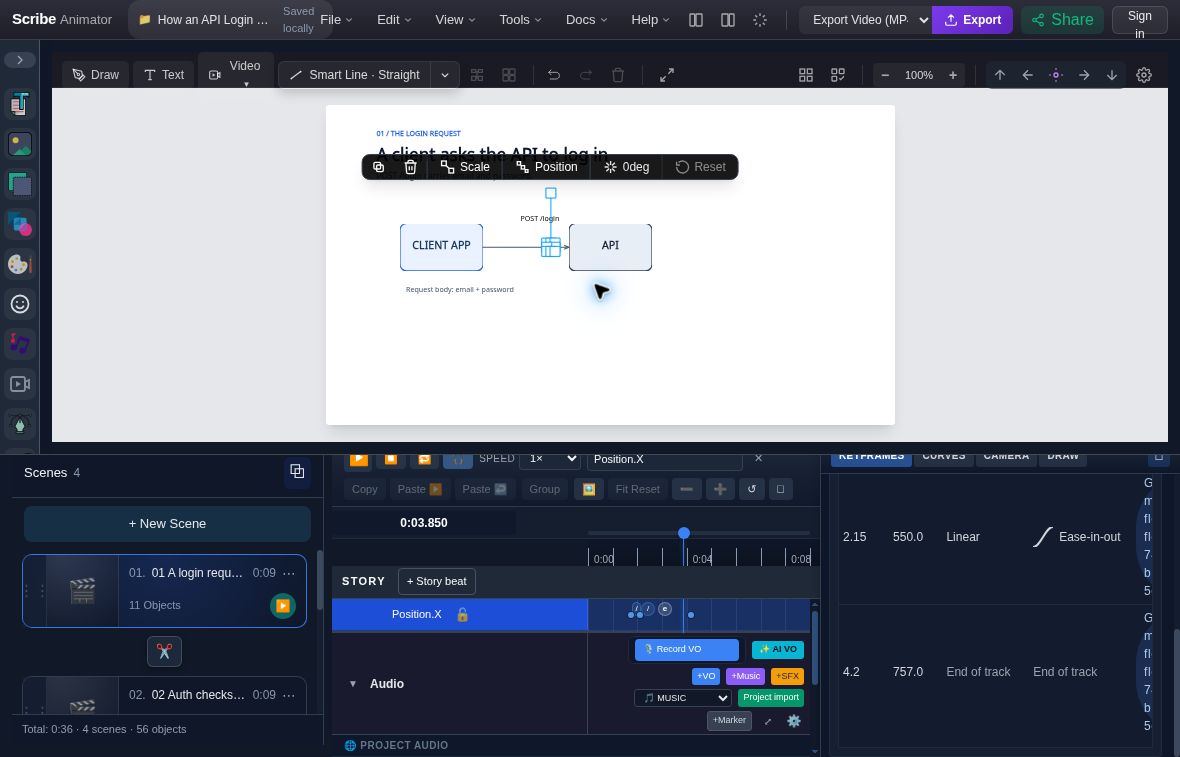The width and height of the screenshot is (1180, 757).
Task: Zoom in with the plus icon
Action: point(953,74)
